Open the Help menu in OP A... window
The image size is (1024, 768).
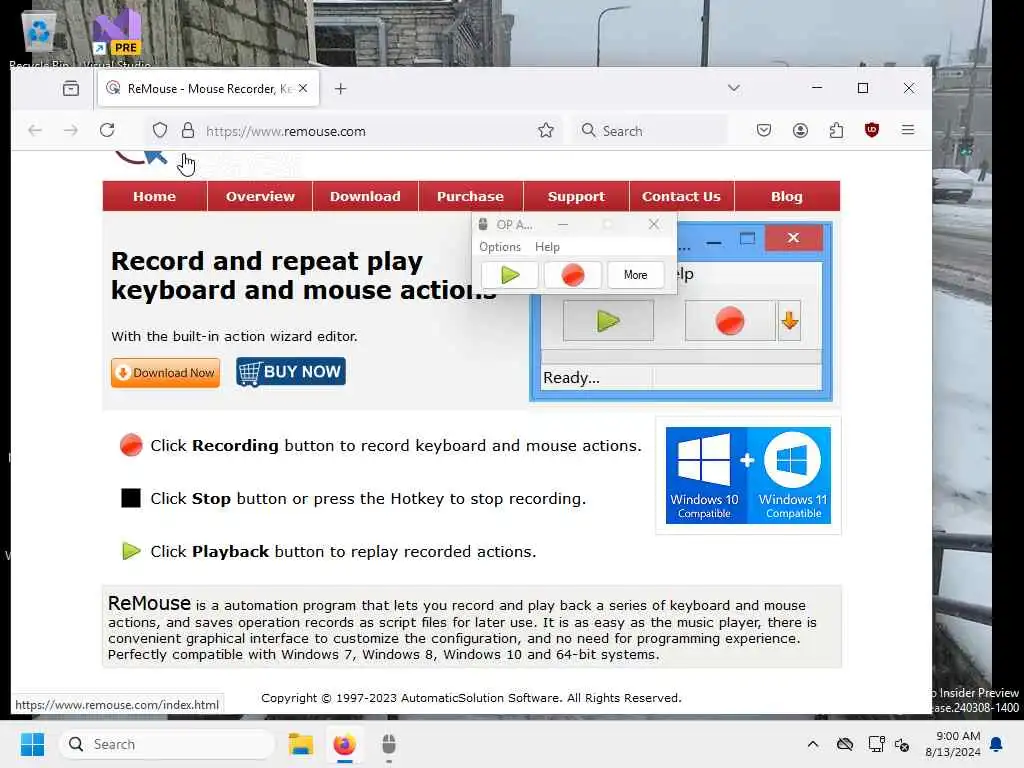547,247
